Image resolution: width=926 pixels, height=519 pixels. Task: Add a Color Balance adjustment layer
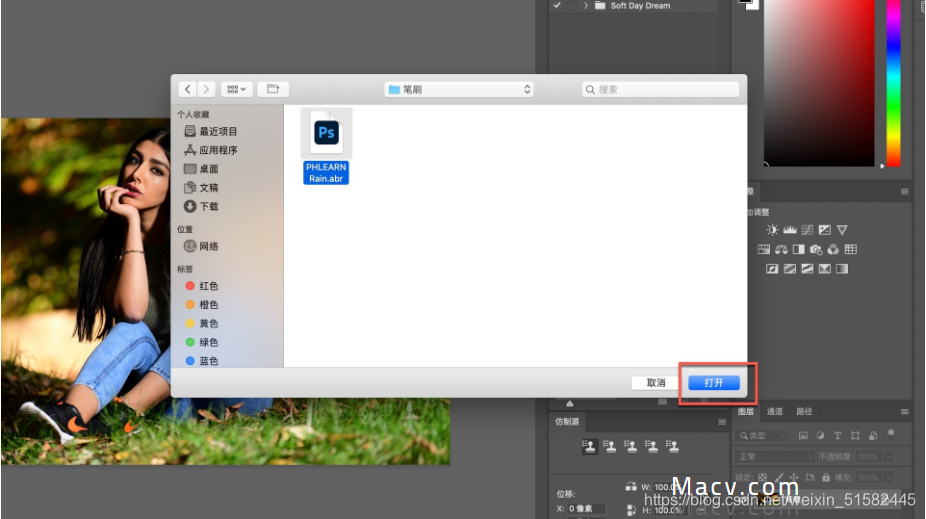click(781, 249)
